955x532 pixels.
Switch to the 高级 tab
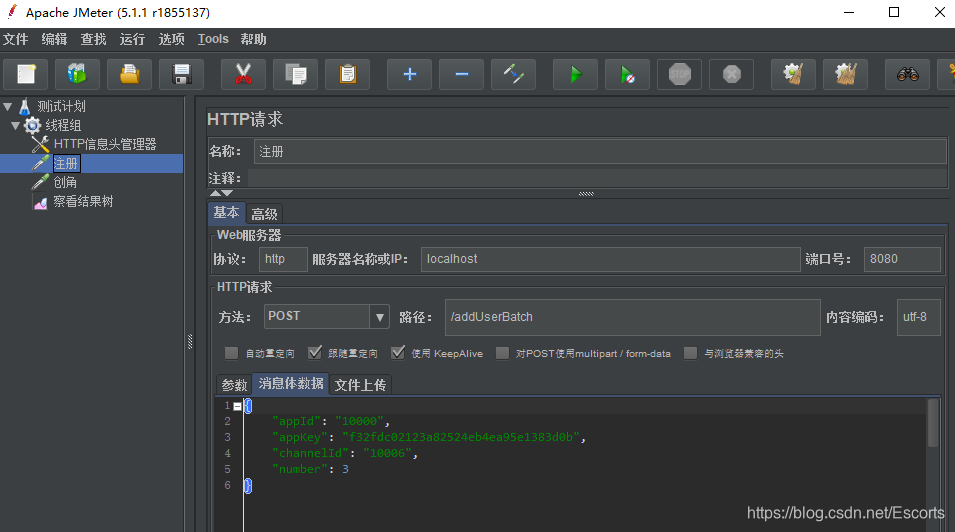264,214
